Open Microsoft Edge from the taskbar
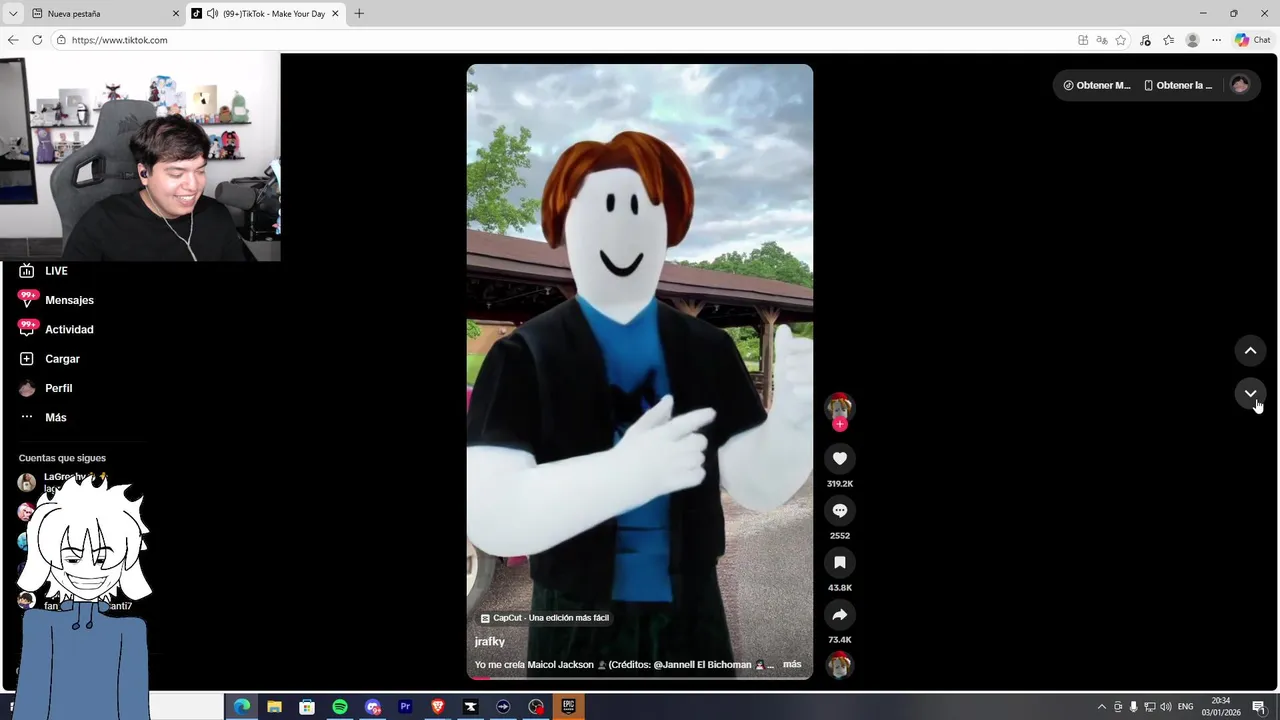The image size is (1280, 720). pyautogui.click(x=242, y=707)
